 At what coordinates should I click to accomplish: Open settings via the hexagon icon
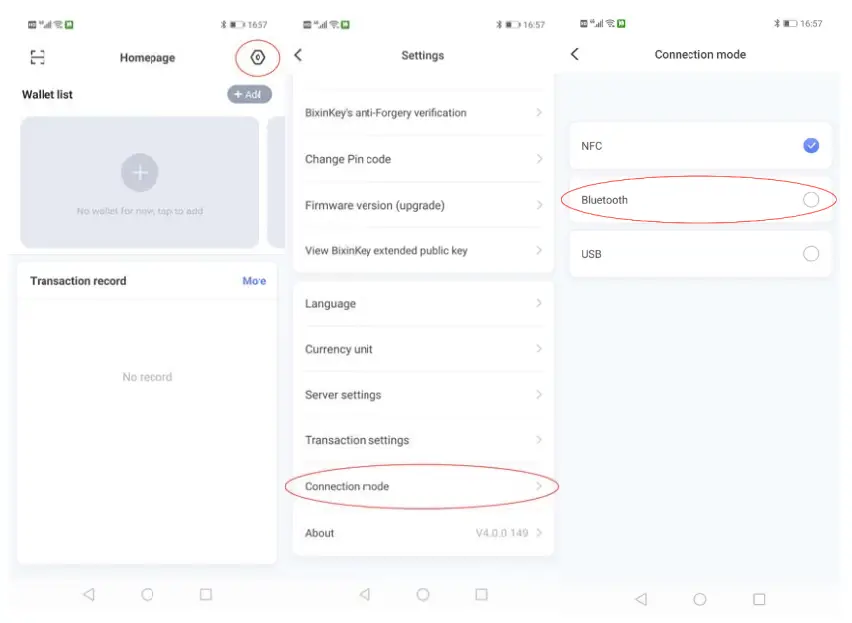[x=257, y=58]
